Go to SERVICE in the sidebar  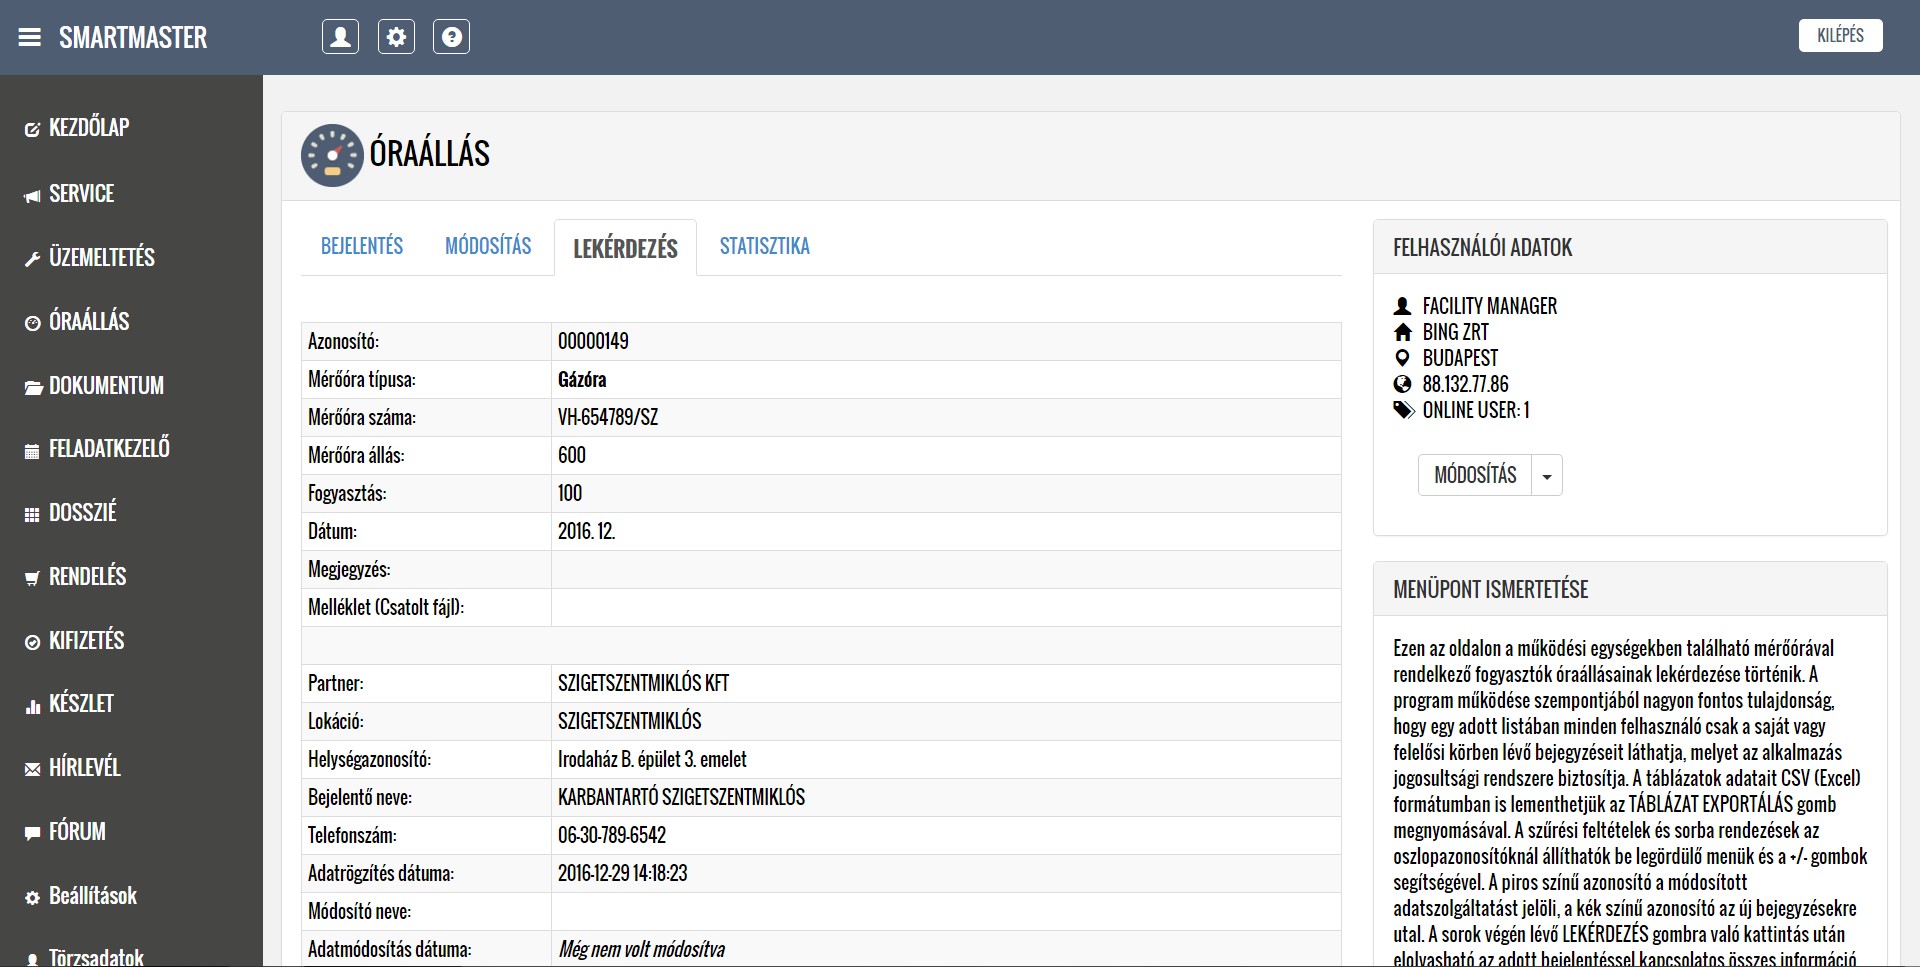(x=81, y=194)
